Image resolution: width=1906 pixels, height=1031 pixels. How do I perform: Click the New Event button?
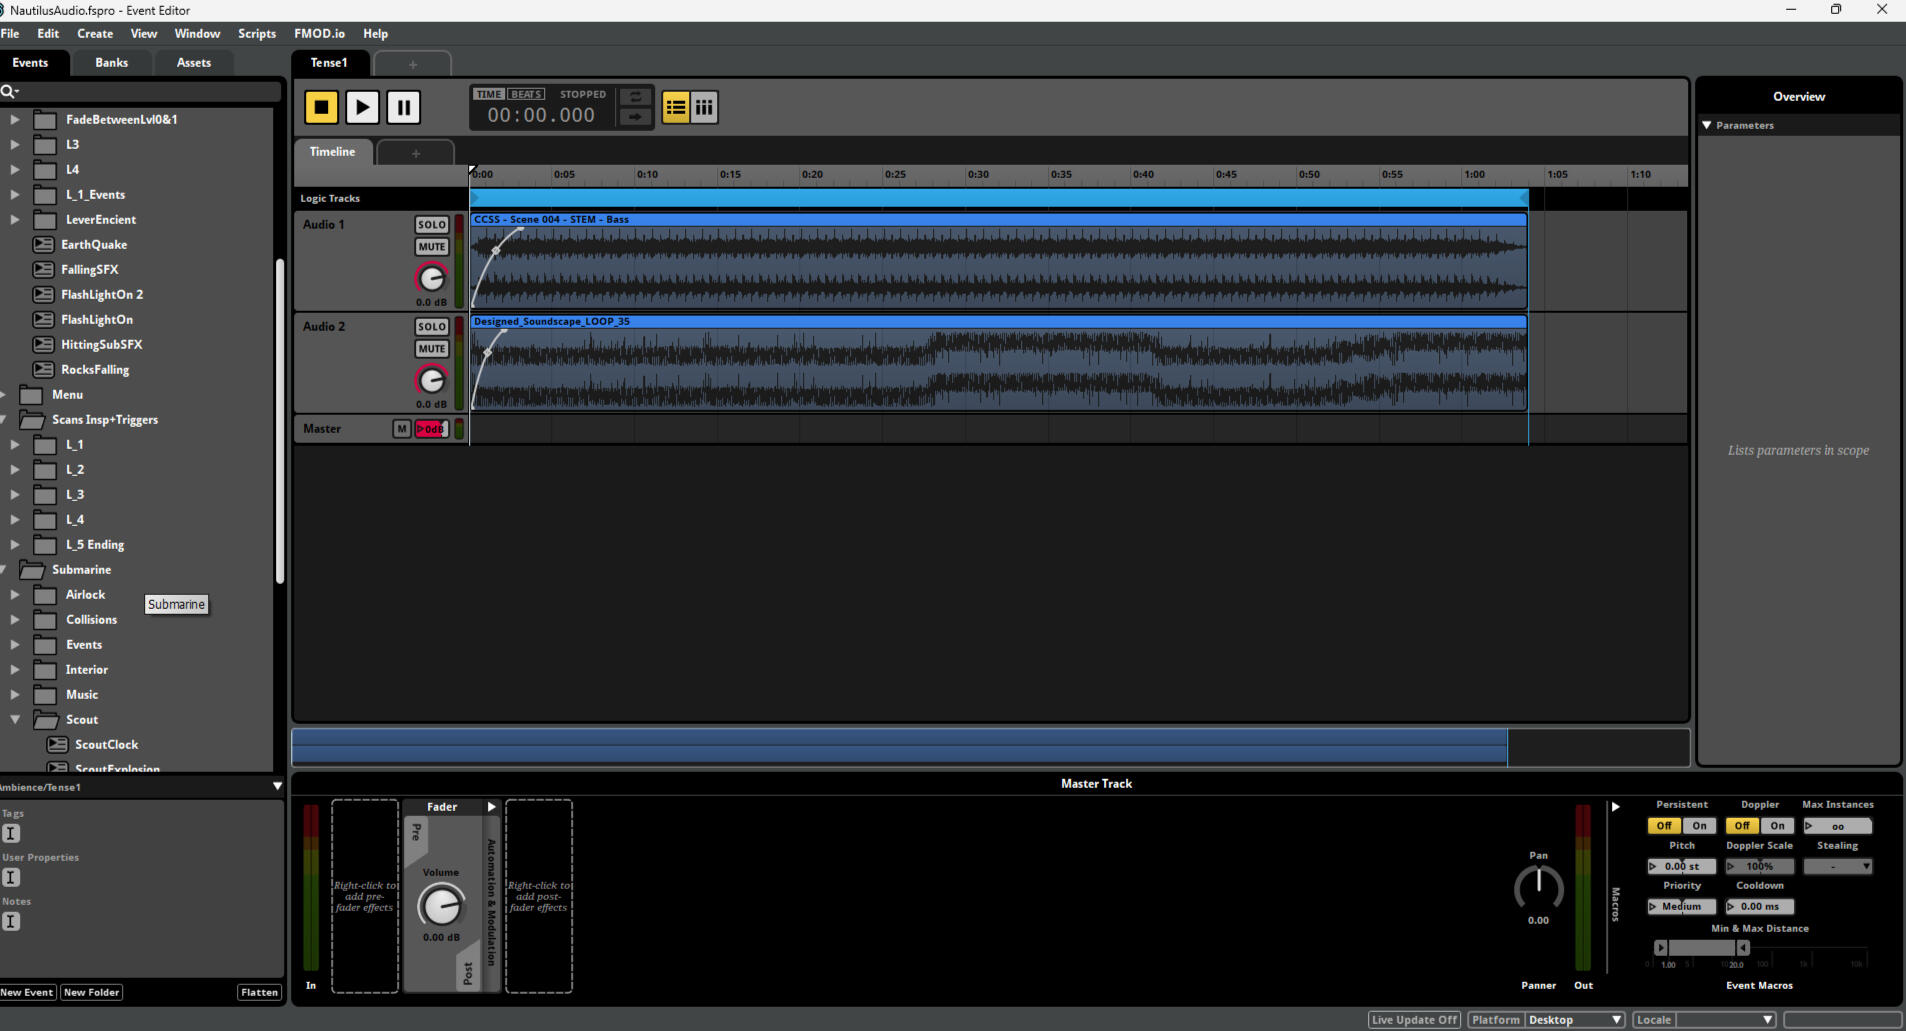tap(27, 993)
